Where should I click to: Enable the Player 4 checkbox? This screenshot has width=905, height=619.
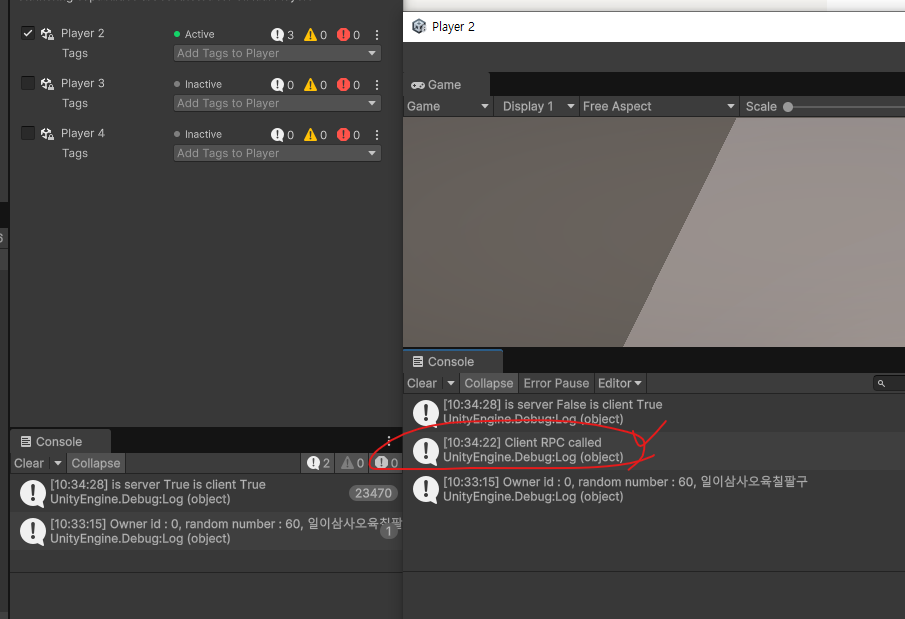pos(28,133)
